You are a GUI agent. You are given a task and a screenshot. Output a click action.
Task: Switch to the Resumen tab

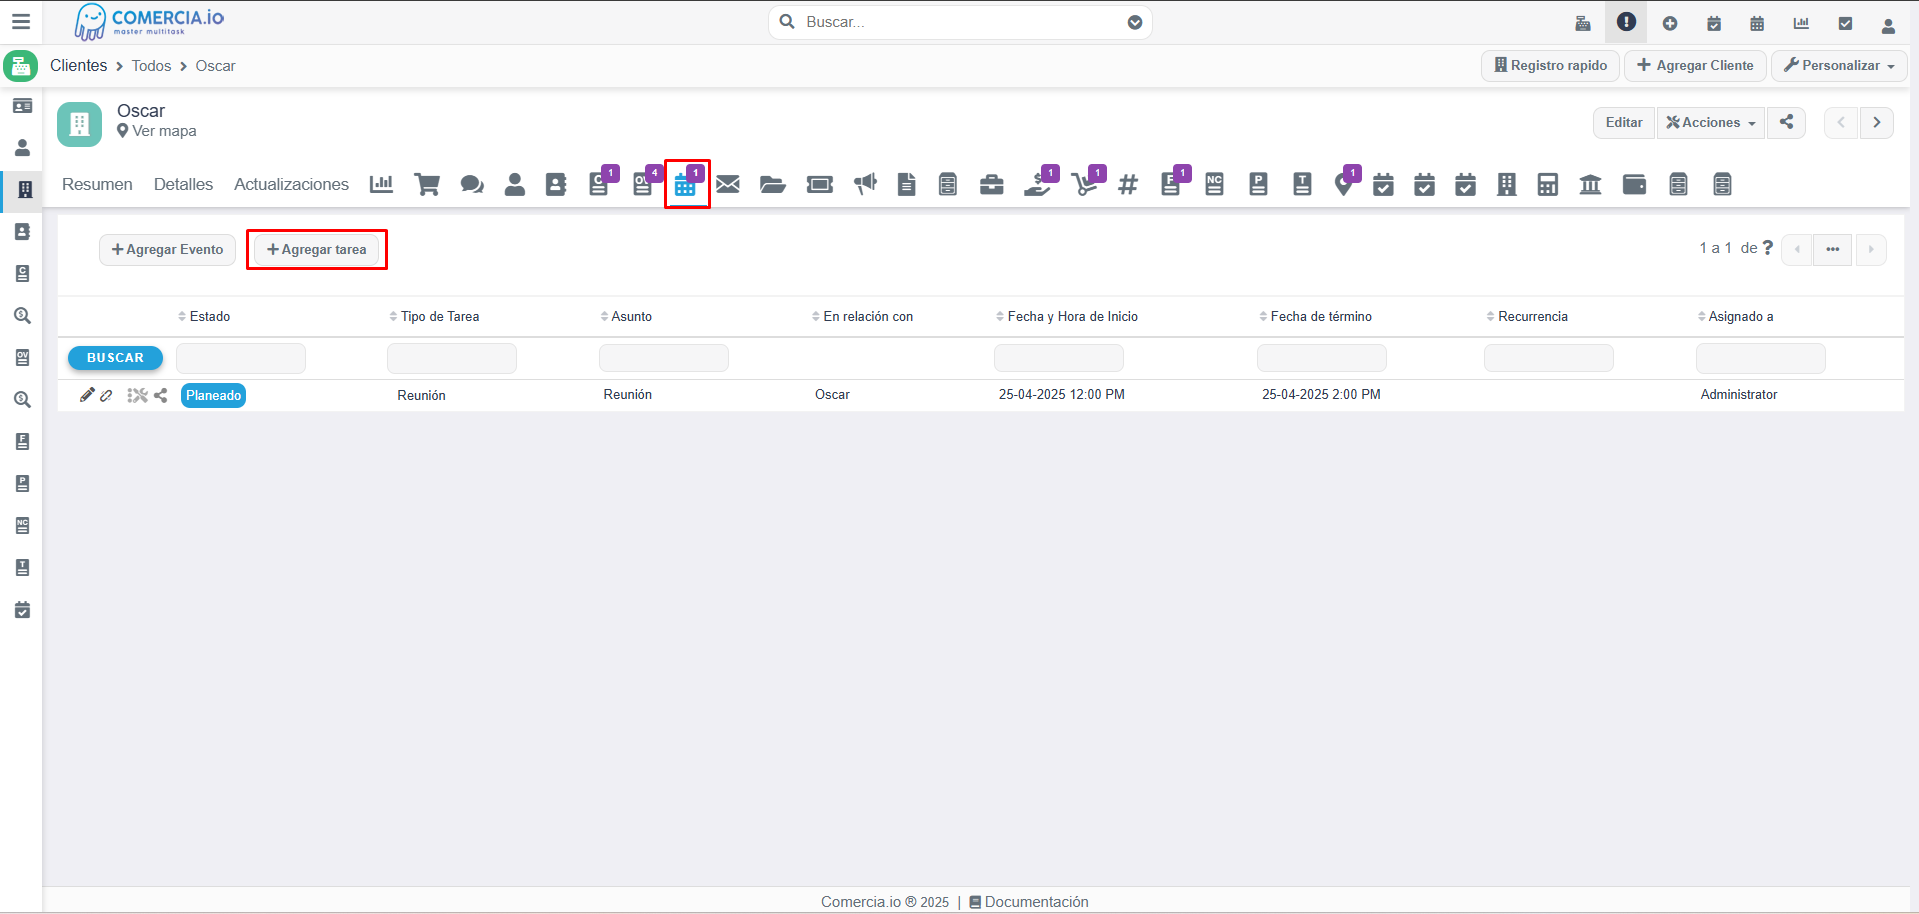[97, 184]
